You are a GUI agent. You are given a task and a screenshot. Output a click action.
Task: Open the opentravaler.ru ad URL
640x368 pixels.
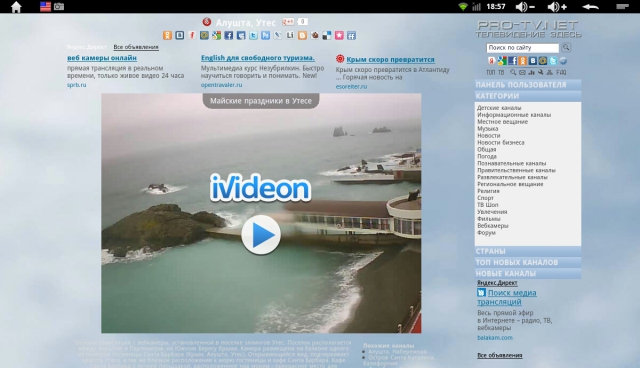pyautogui.click(x=221, y=85)
